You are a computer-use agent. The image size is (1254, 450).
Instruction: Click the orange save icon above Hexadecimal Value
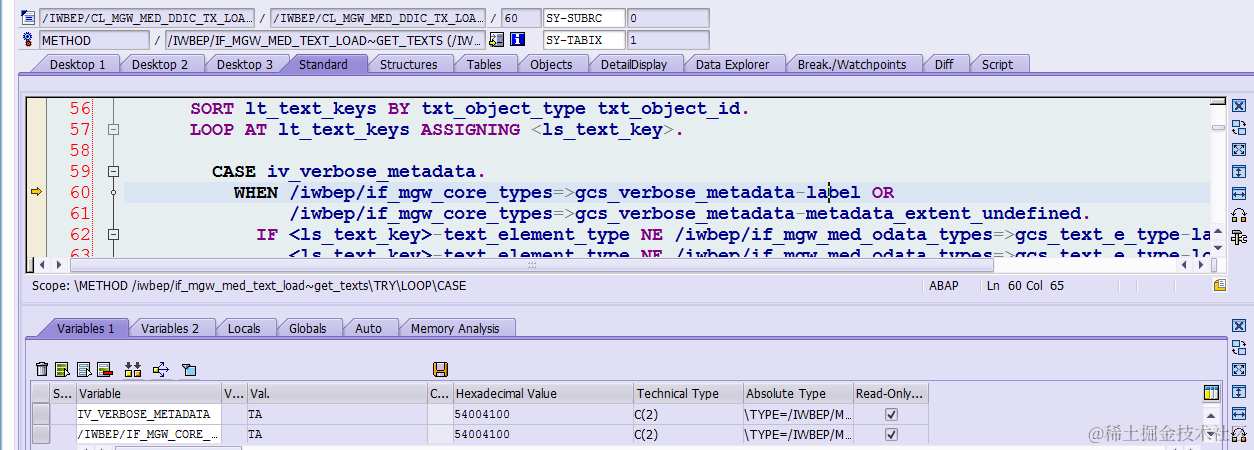[441, 370]
